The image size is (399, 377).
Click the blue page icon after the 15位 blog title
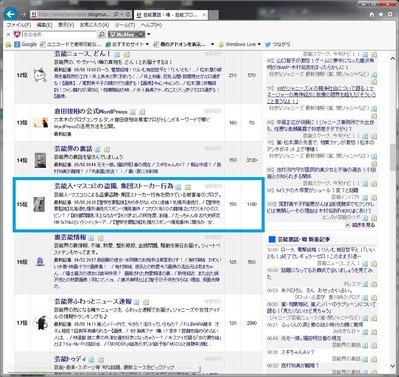(178, 187)
